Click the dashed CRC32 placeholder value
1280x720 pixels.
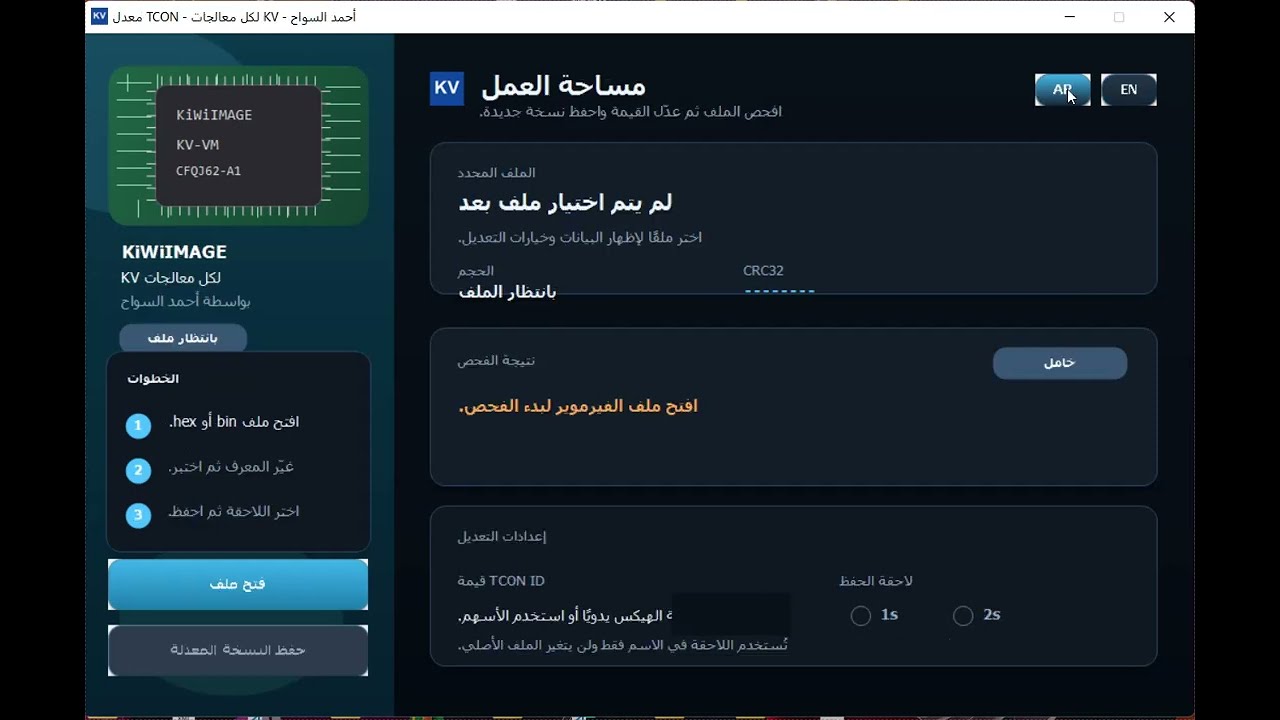point(779,291)
